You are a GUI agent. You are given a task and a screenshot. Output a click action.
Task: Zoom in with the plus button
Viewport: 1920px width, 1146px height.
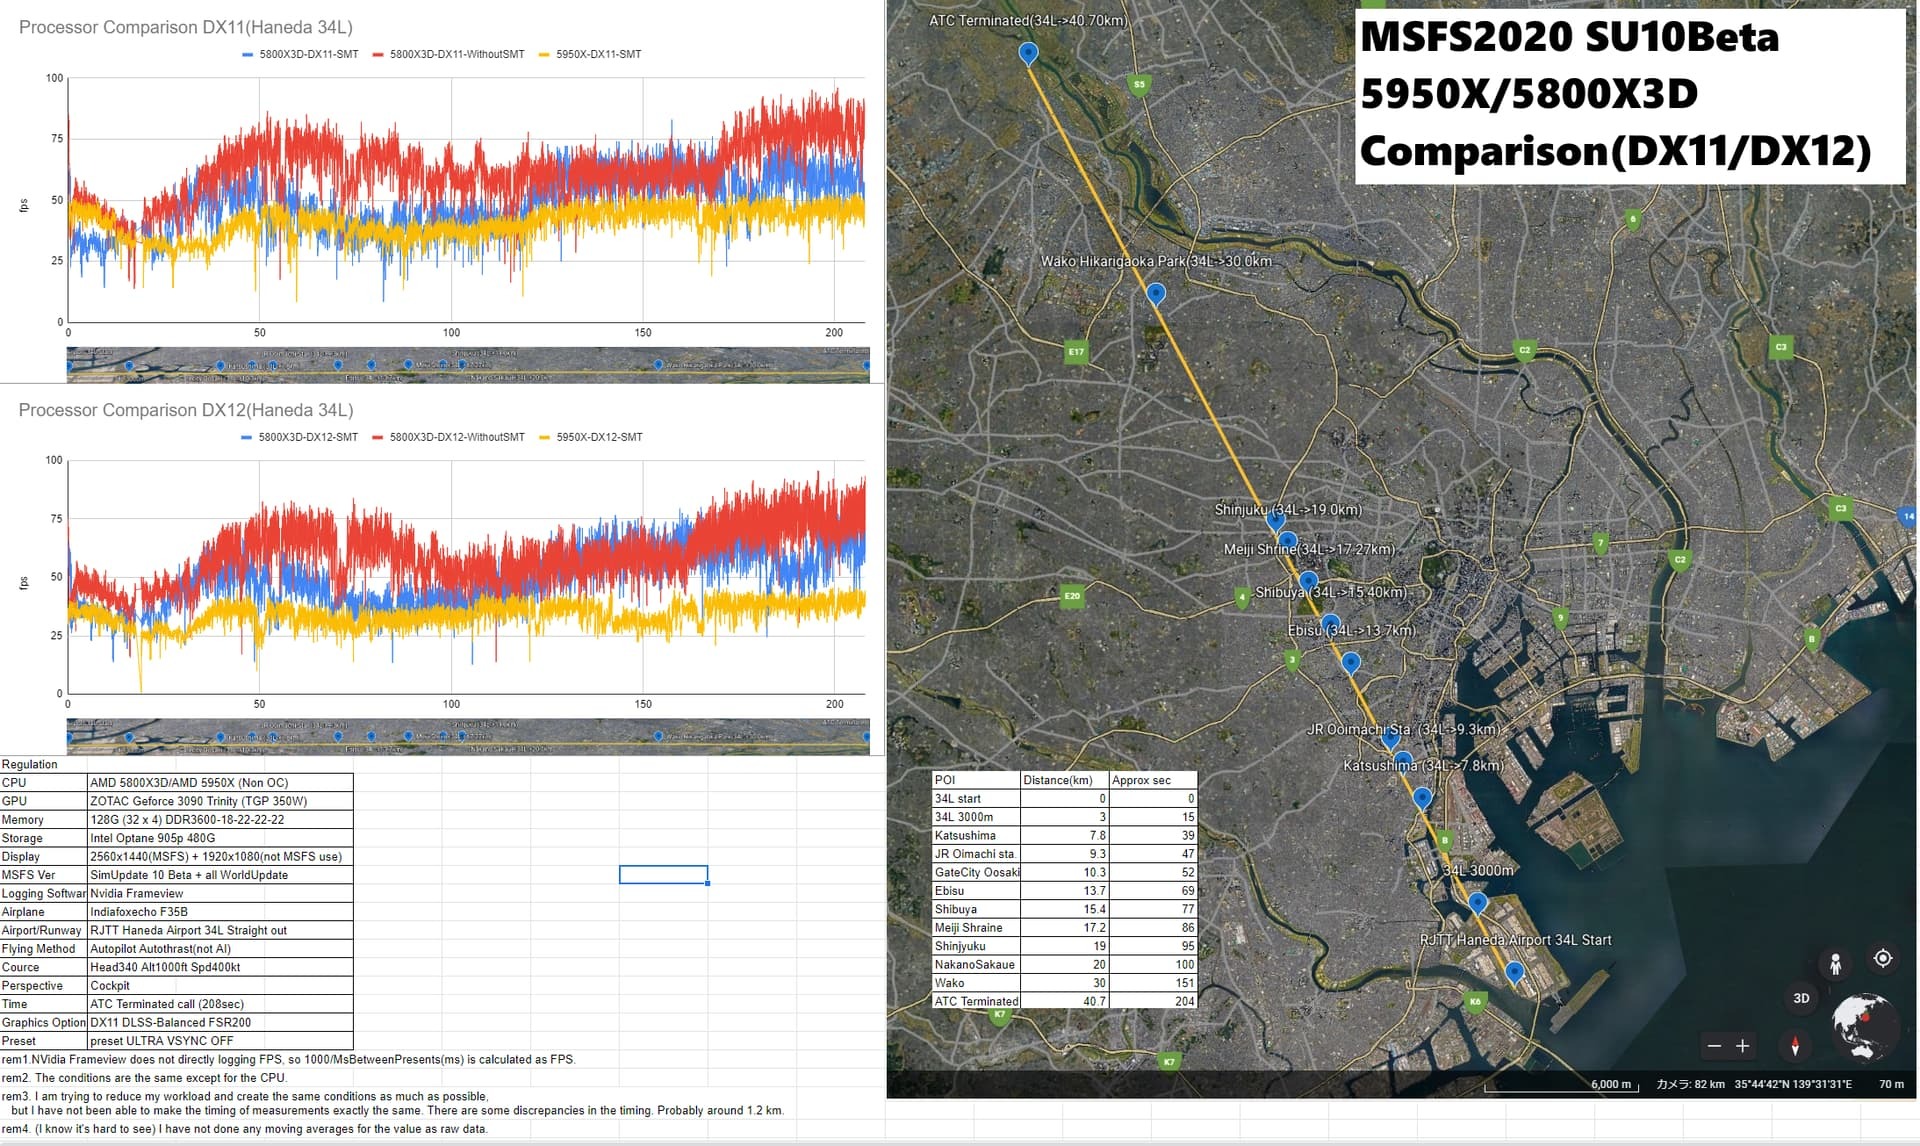[1742, 1046]
